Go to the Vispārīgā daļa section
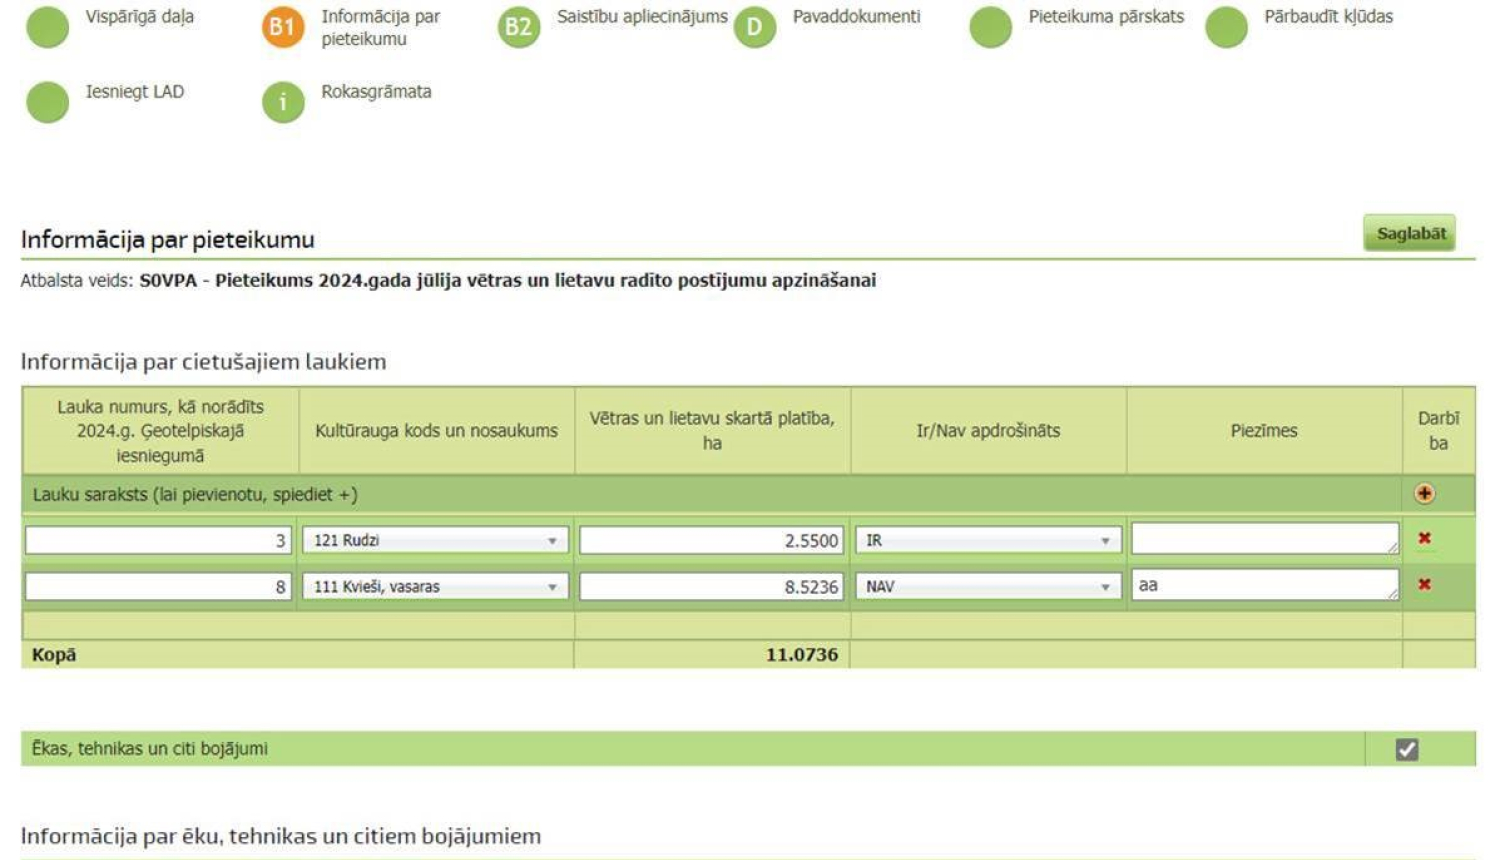1500x860 pixels. click(x=139, y=17)
